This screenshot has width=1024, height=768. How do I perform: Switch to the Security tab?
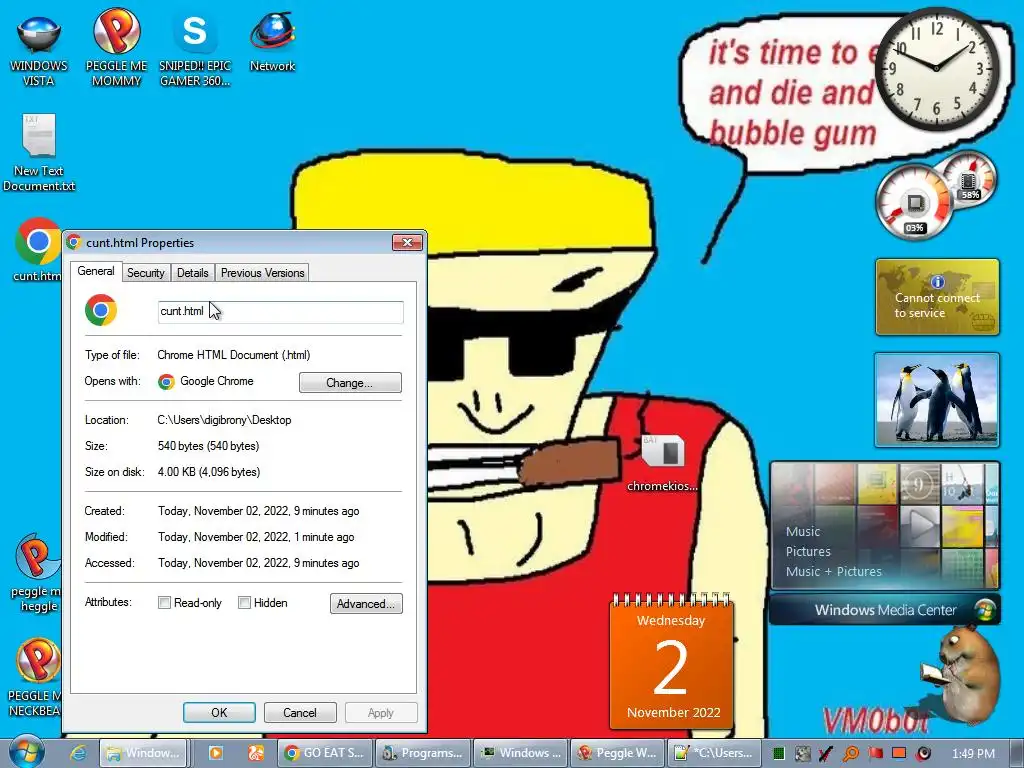[x=146, y=273]
